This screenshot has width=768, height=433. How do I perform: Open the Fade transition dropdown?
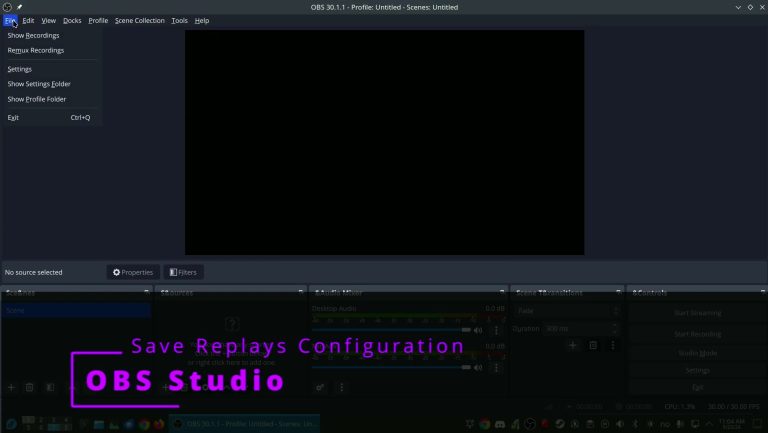[x=568, y=311]
